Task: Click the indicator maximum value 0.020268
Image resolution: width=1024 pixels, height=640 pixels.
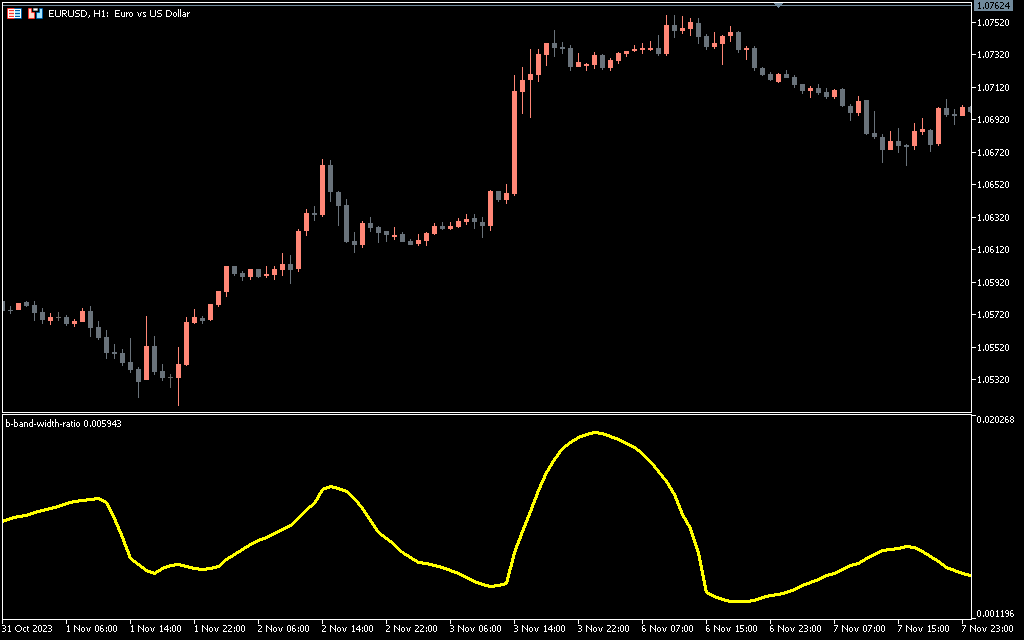Action: tap(998, 420)
